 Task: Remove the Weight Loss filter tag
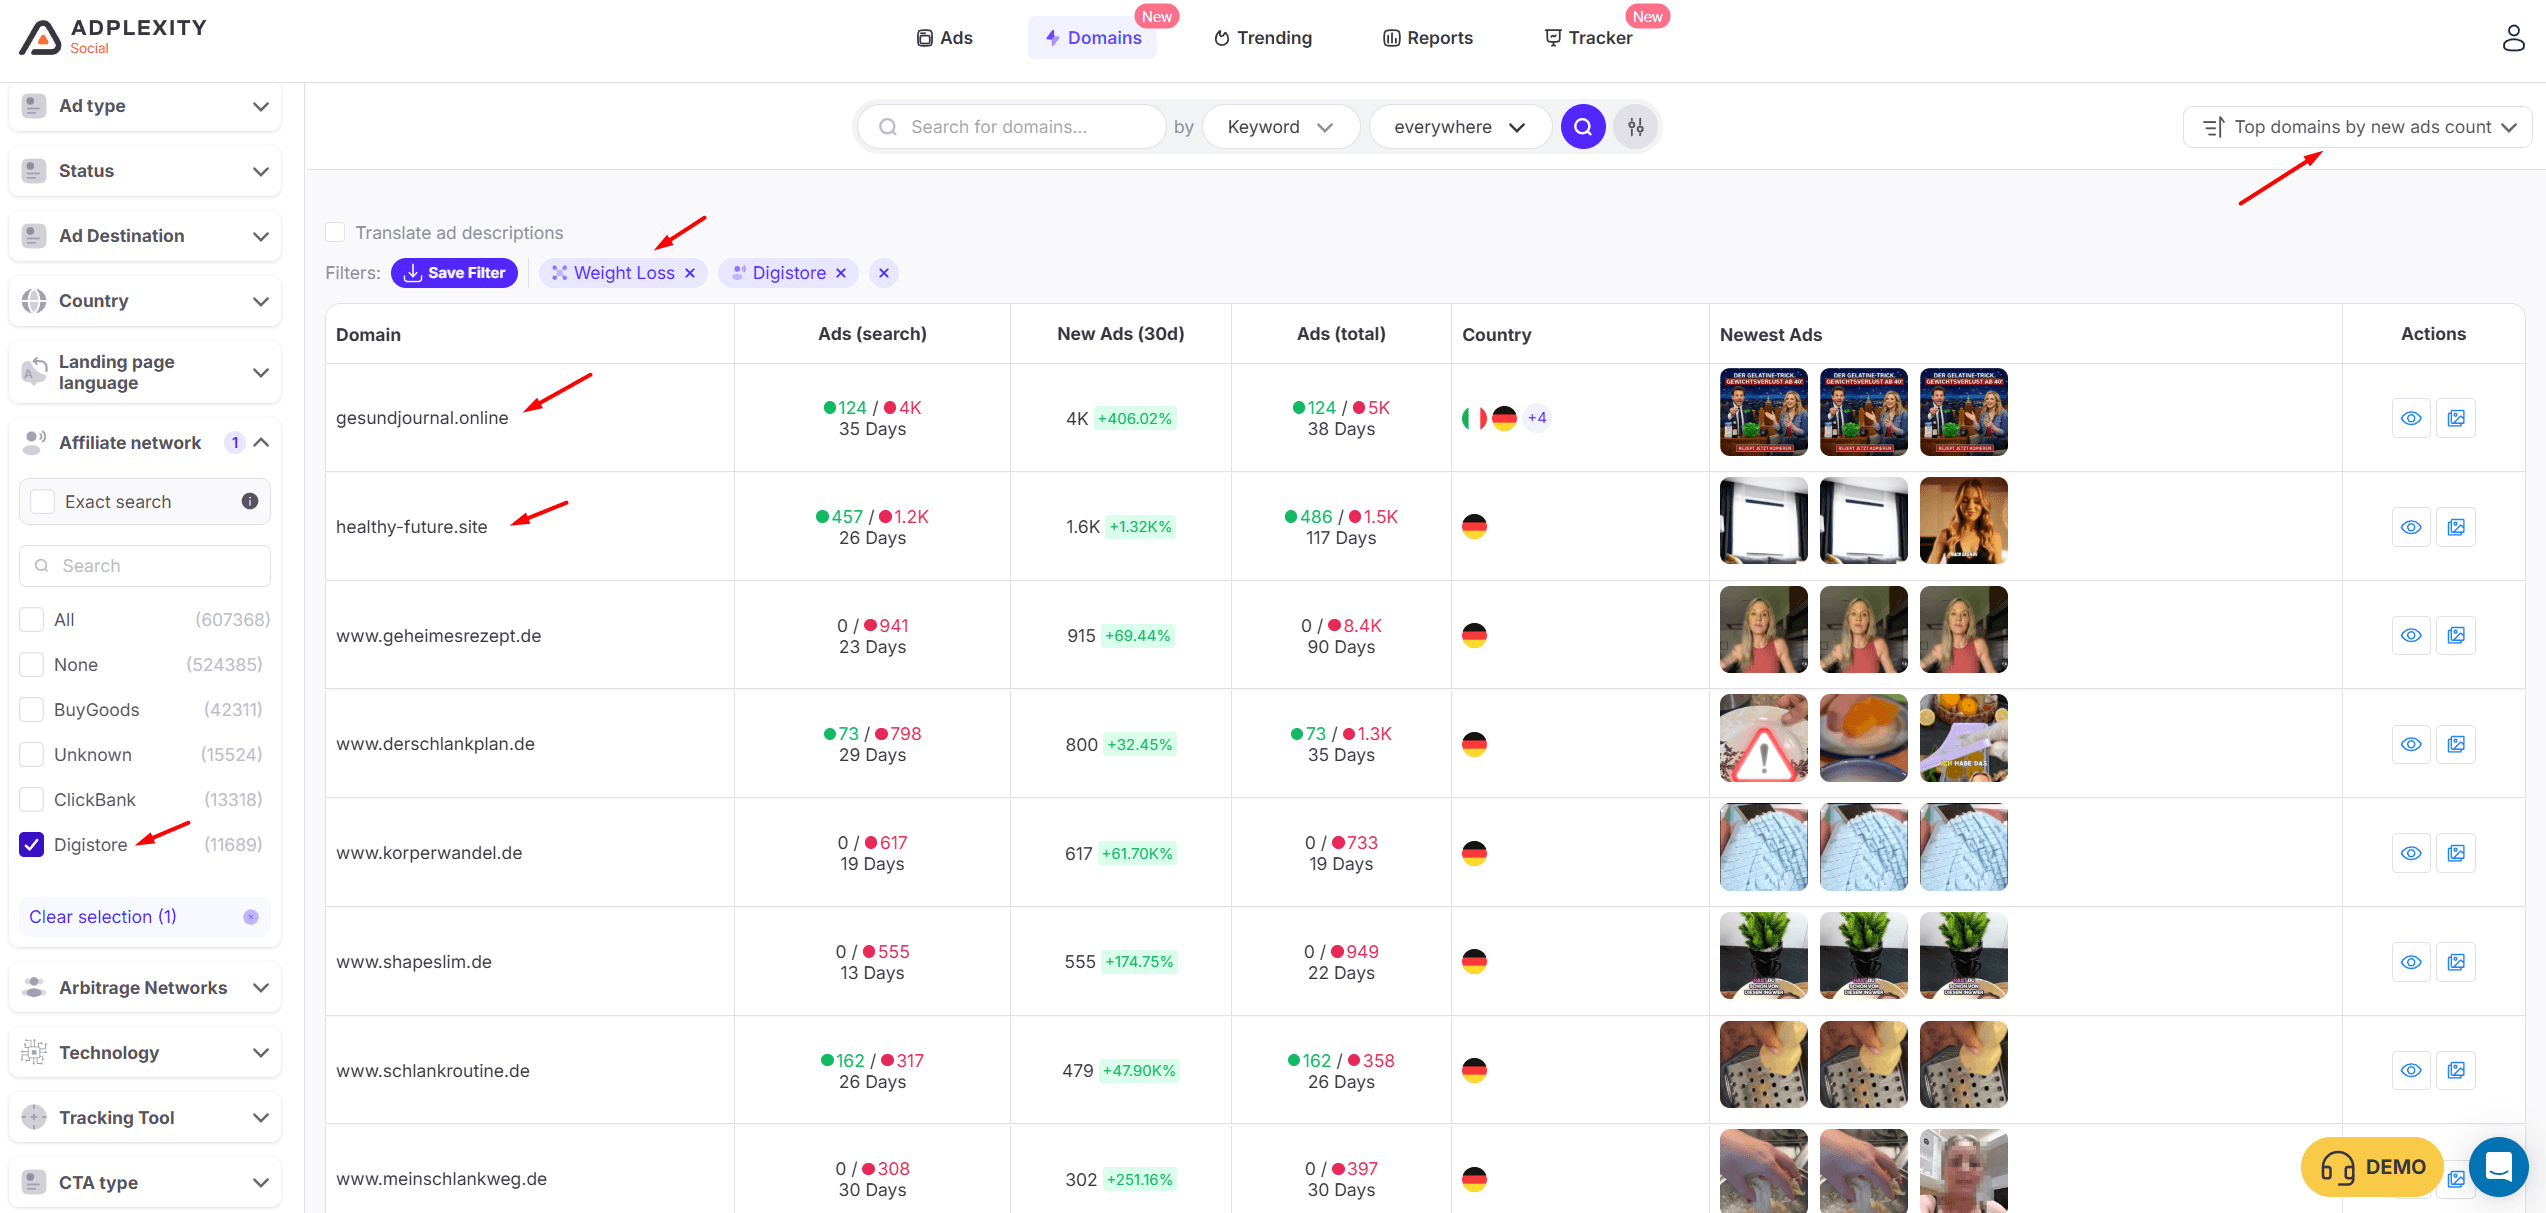click(x=690, y=273)
